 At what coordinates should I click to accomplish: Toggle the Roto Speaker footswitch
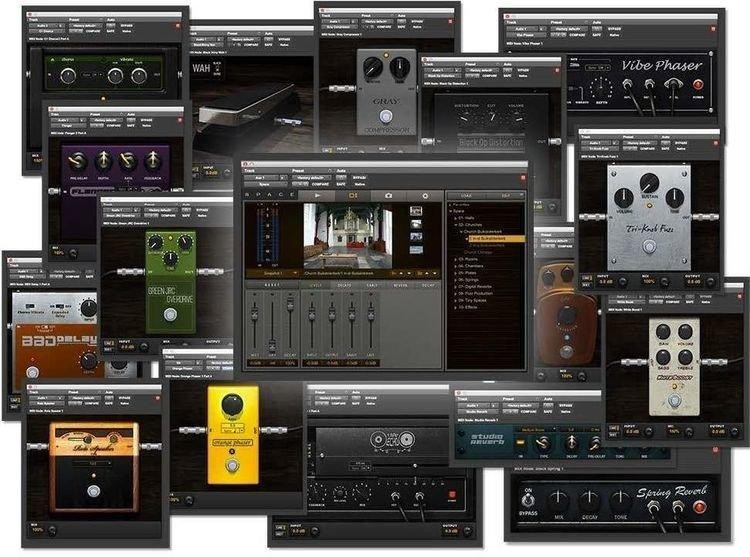(94, 491)
